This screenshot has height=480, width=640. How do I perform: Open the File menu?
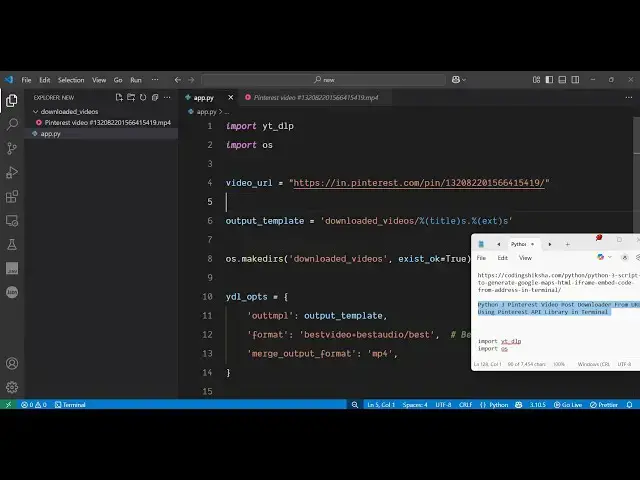[26, 80]
